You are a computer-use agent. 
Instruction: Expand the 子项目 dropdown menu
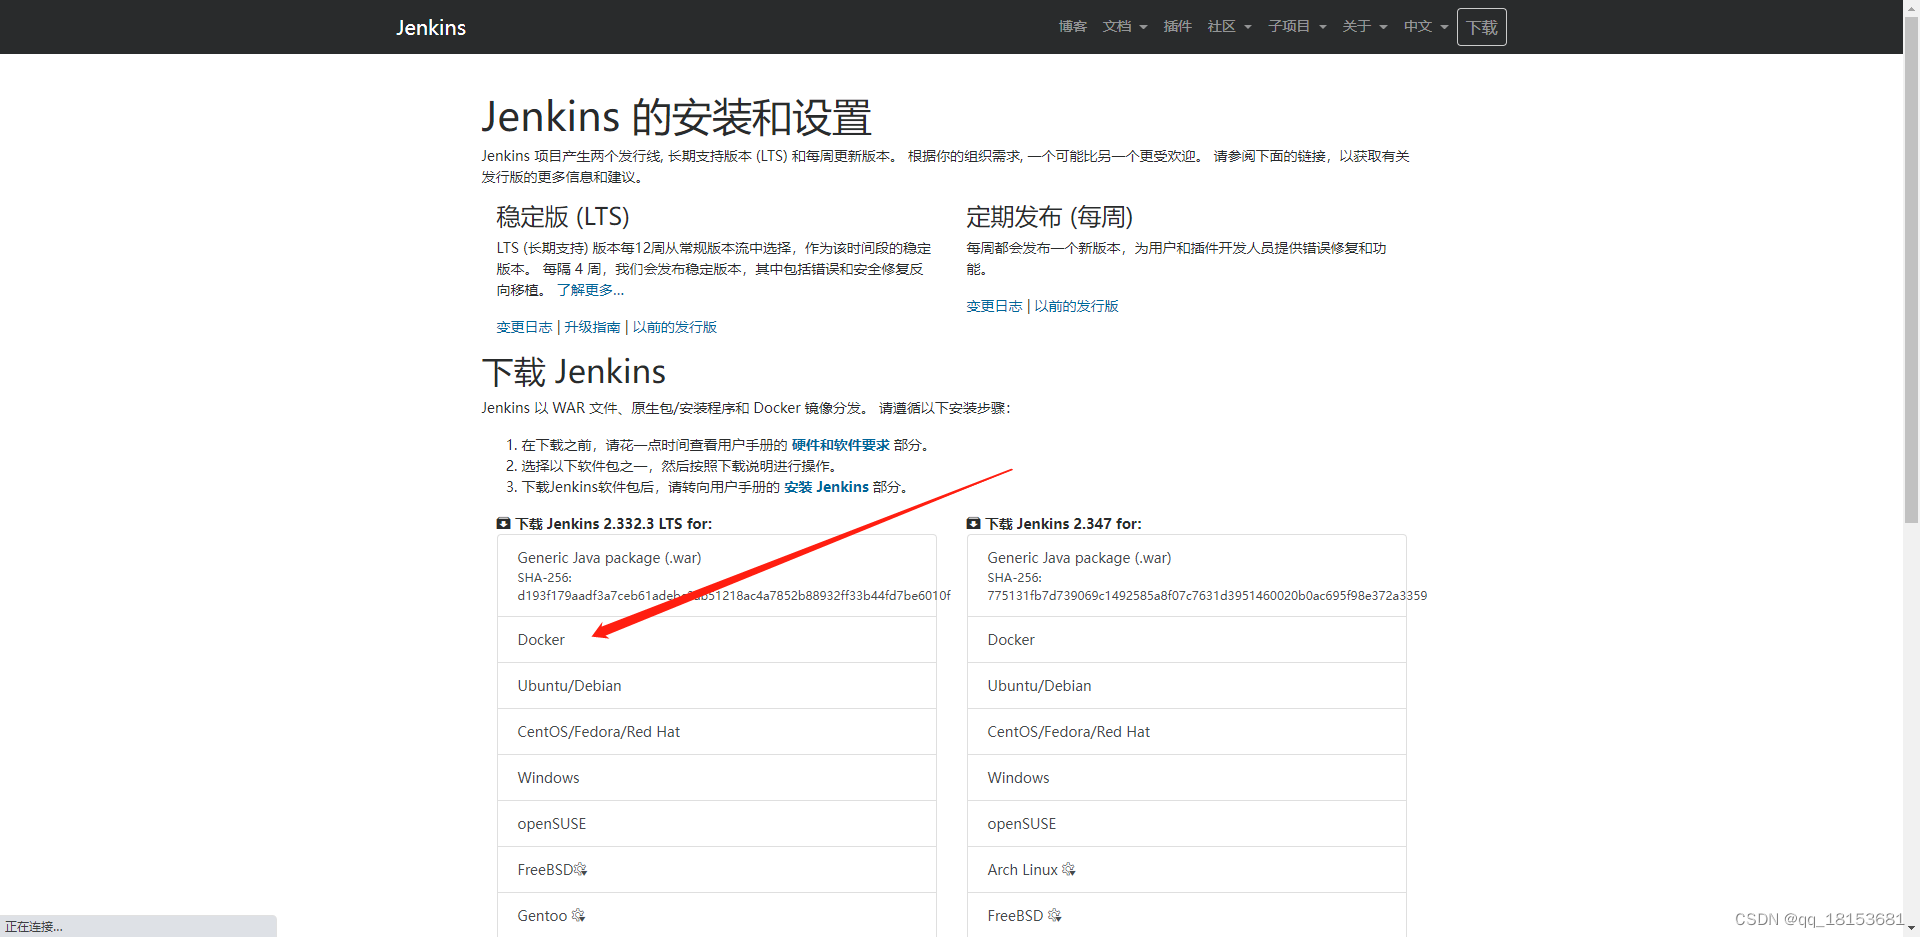coord(1297,26)
